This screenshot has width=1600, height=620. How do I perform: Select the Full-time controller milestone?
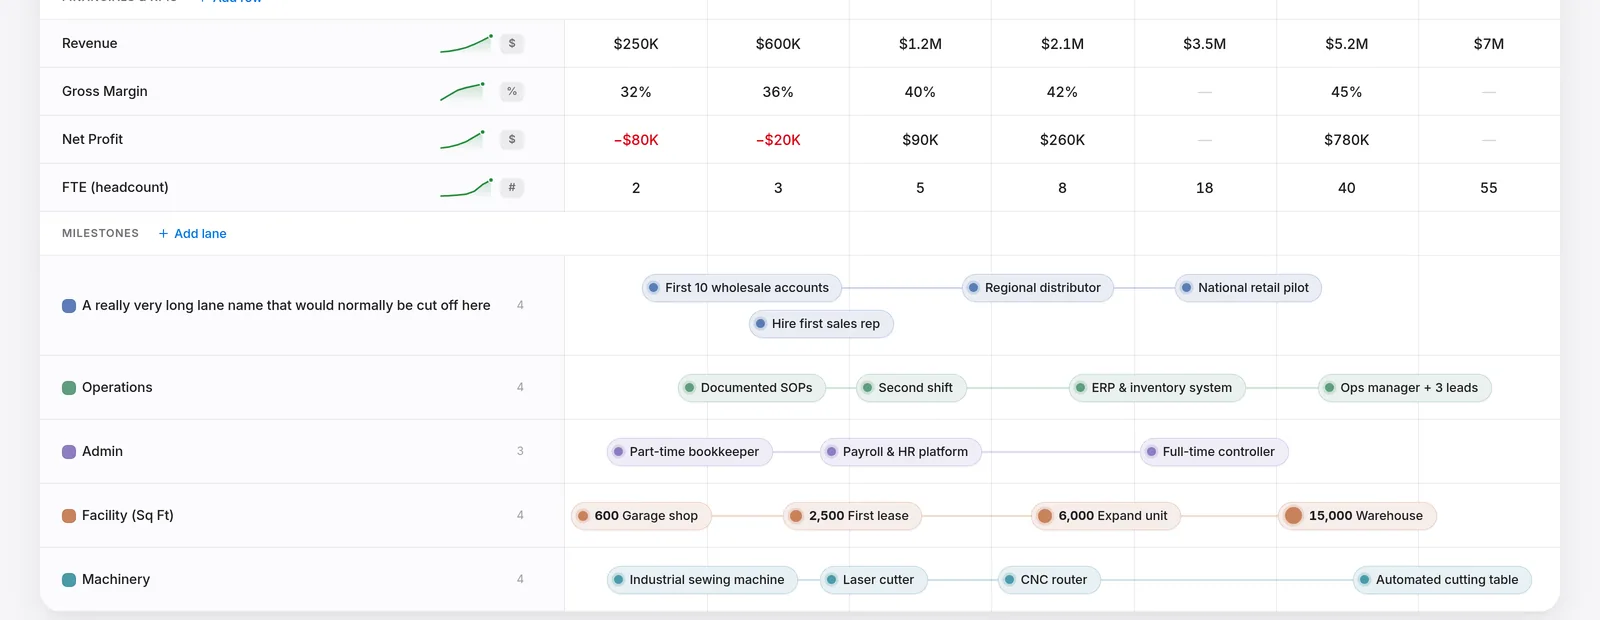[x=1214, y=452]
